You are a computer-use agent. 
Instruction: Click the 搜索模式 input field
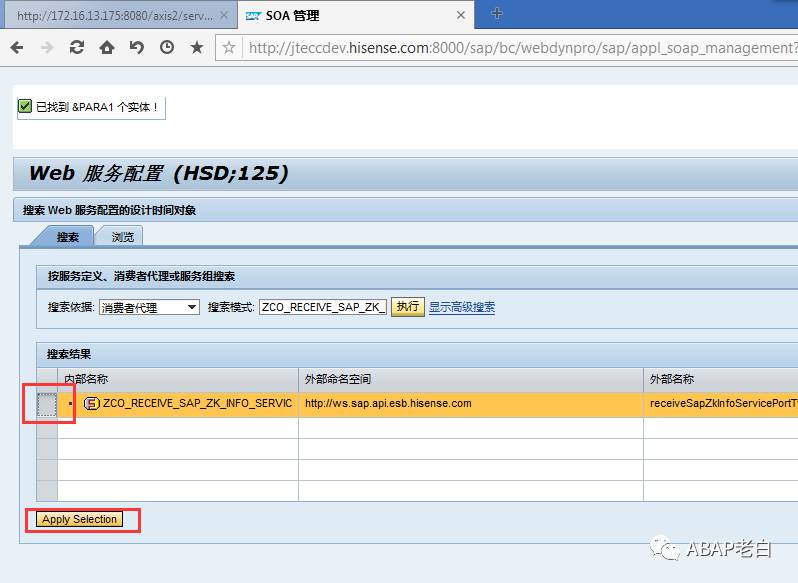tap(323, 307)
